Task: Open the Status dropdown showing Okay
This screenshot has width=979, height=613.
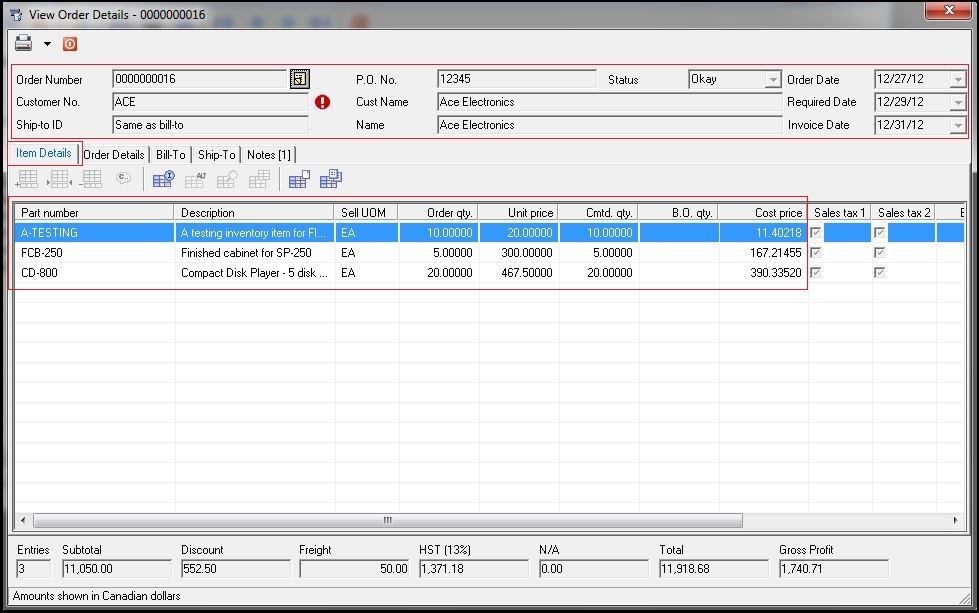Action: (x=772, y=79)
